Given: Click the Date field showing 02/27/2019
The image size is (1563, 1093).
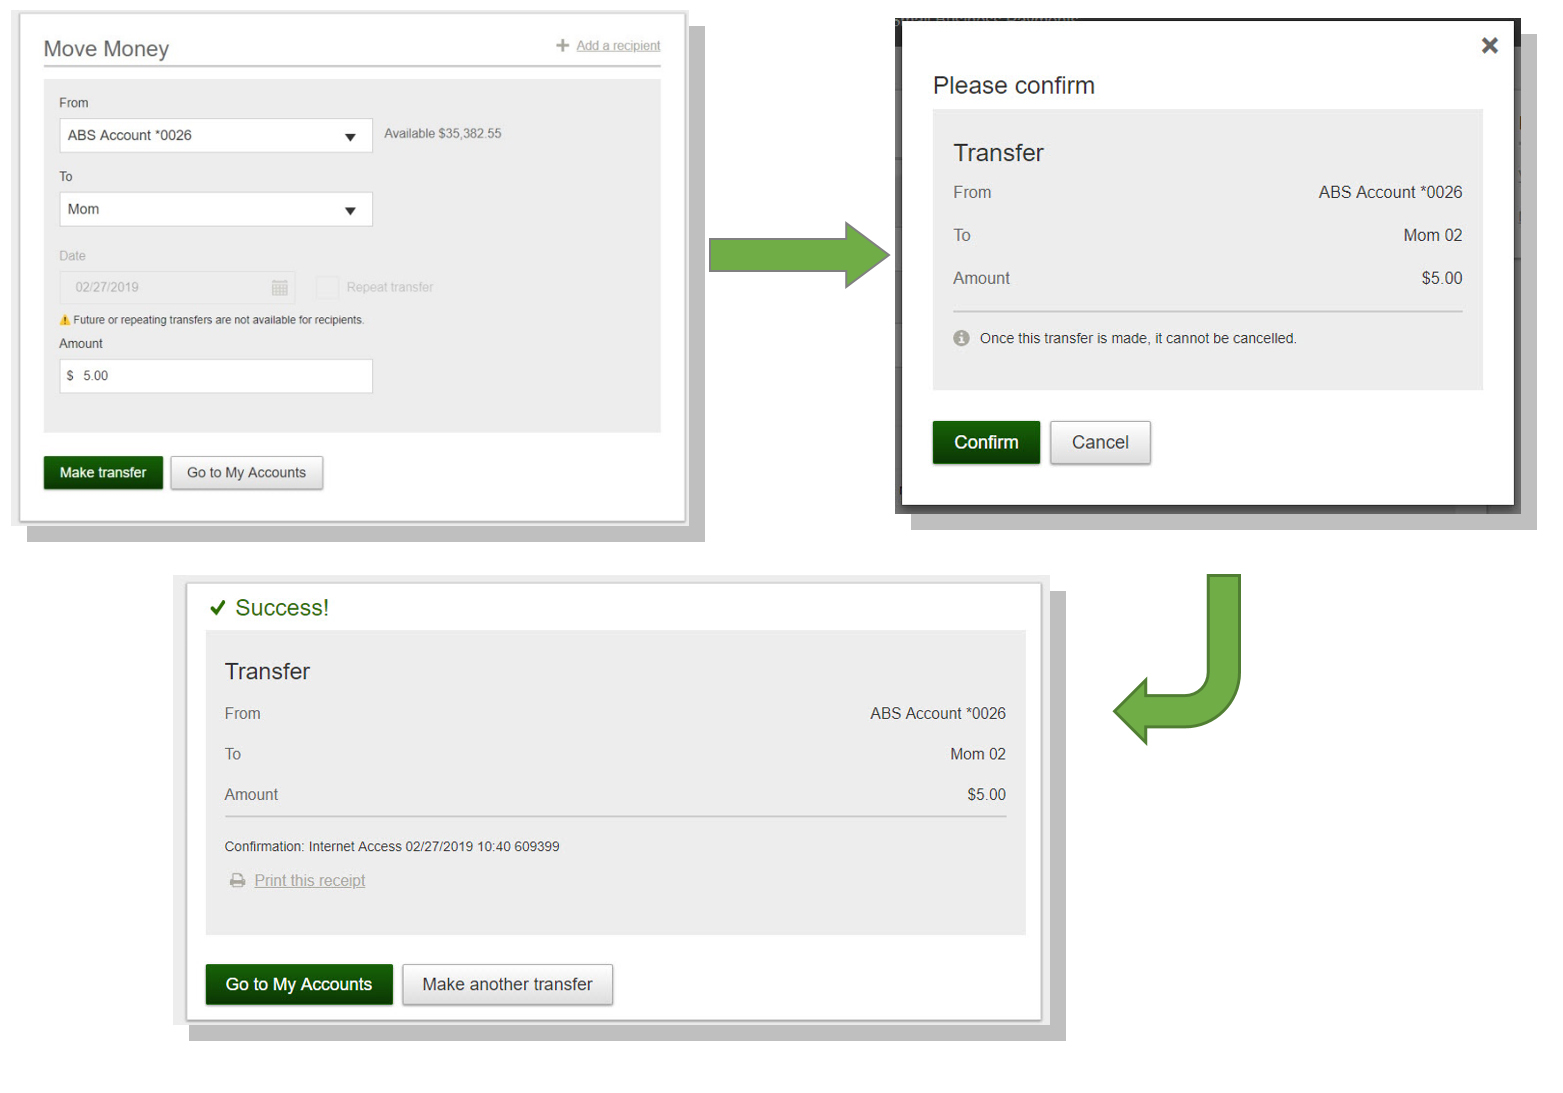Looking at the screenshot, I should [165, 288].
